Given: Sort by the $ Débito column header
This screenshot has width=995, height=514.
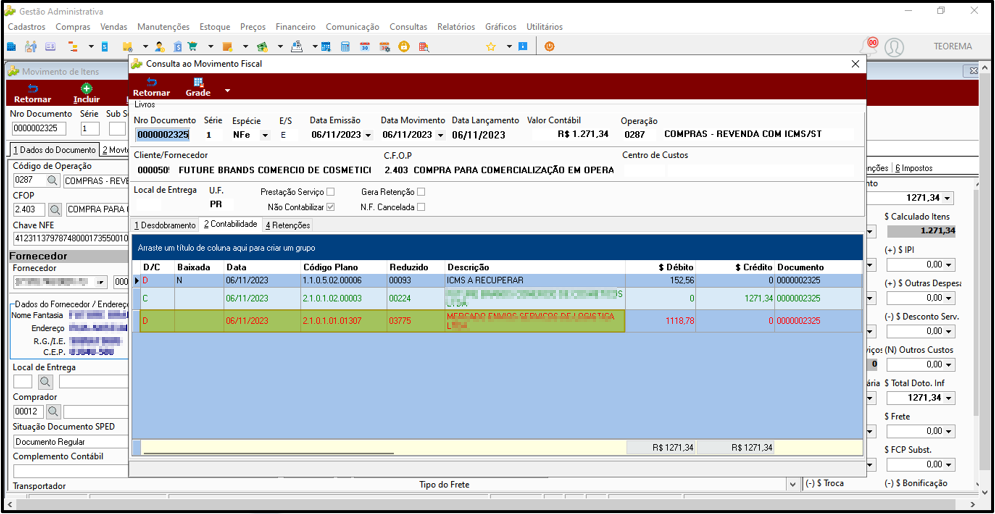Looking at the screenshot, I should point(661,267).
